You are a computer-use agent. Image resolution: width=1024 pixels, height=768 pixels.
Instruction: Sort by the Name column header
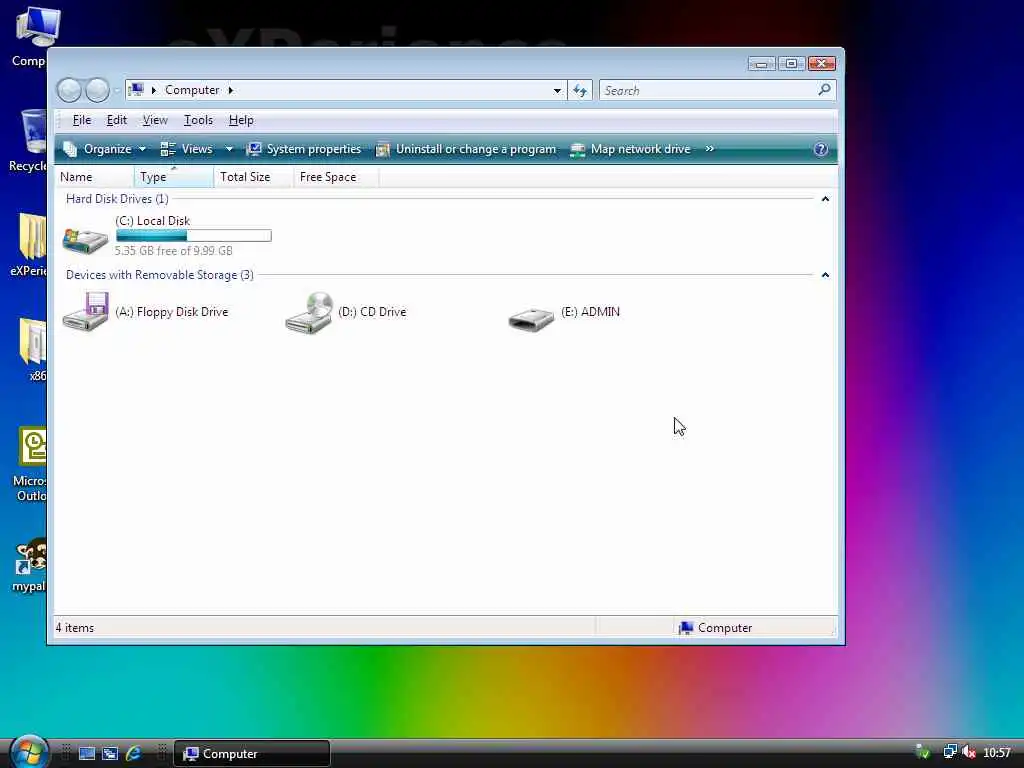[95, 177]
